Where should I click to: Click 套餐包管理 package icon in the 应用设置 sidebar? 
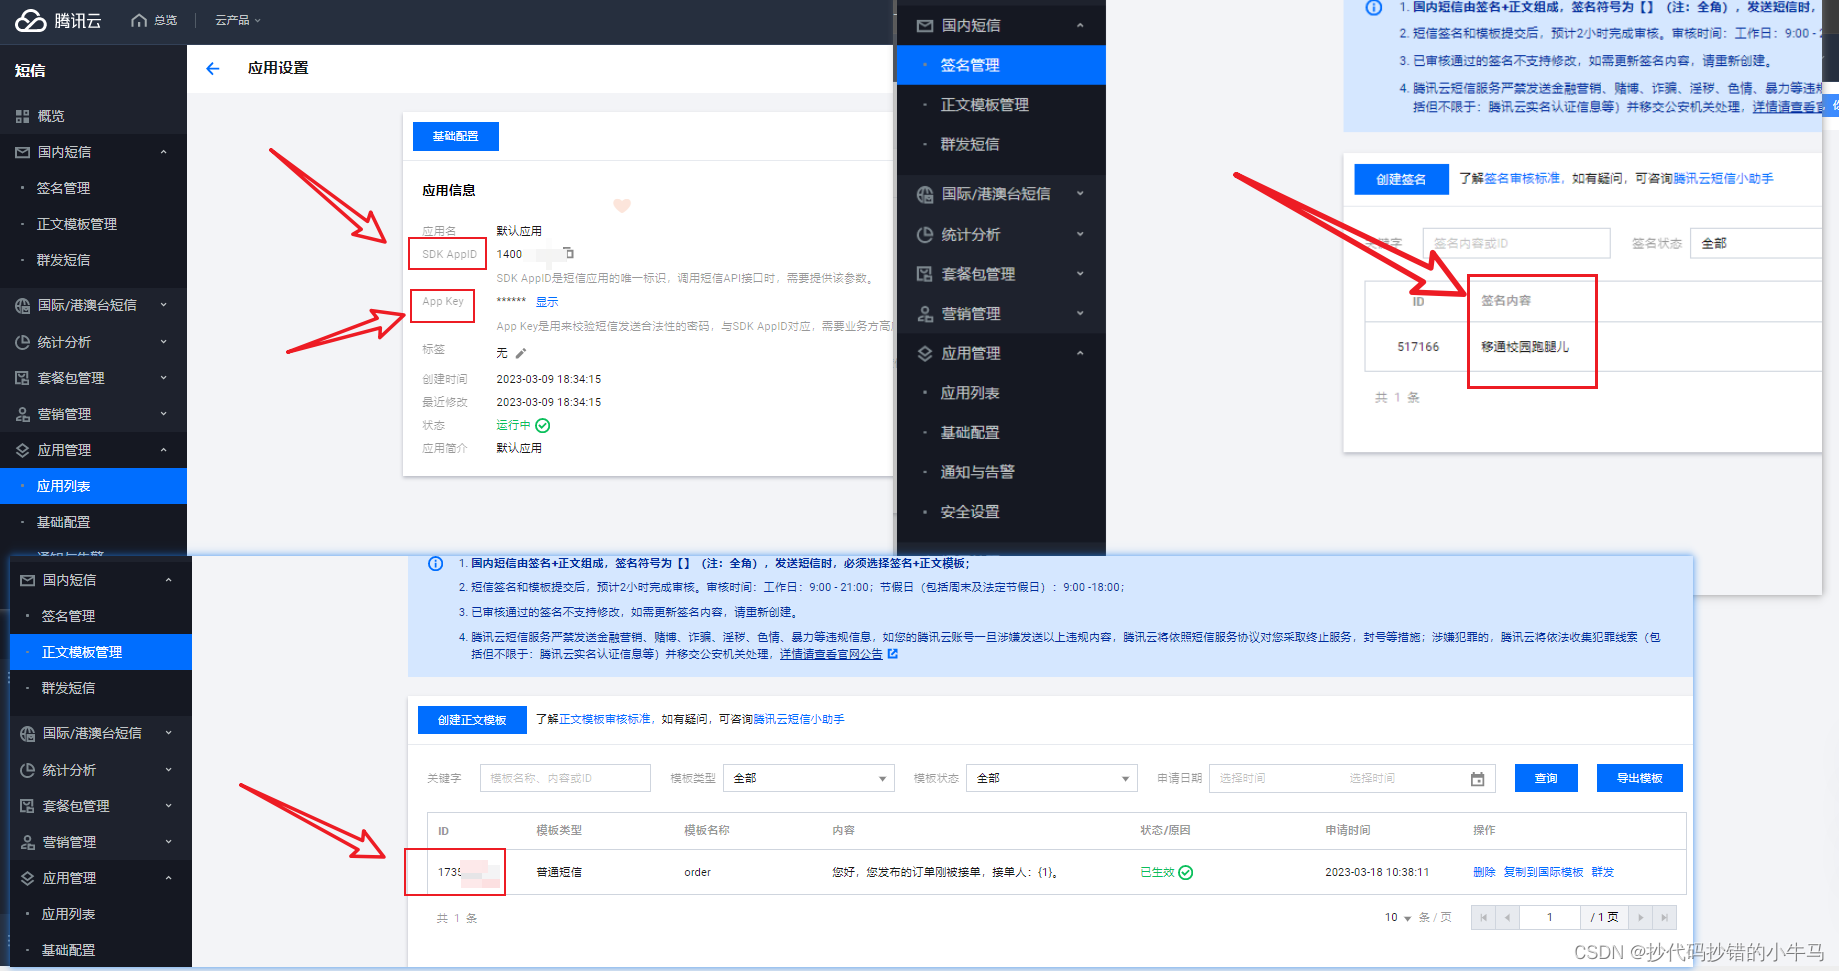click(x=22, y=378)
